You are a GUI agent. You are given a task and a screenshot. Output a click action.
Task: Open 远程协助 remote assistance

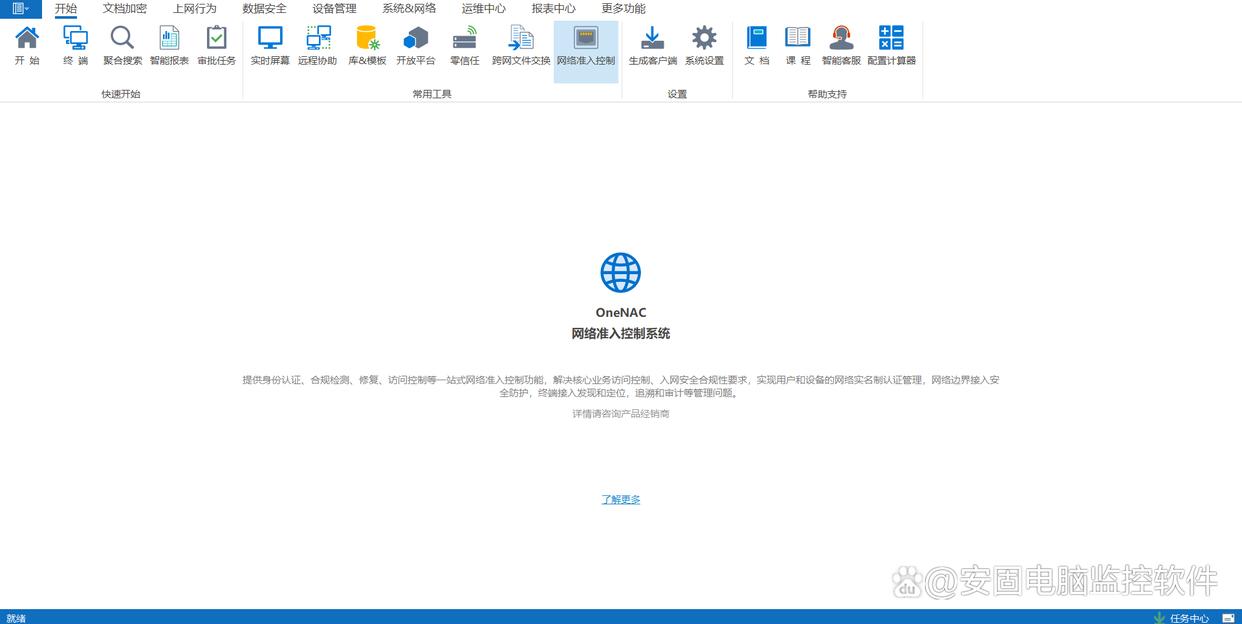pyautogui.click(x=318, y=46)
